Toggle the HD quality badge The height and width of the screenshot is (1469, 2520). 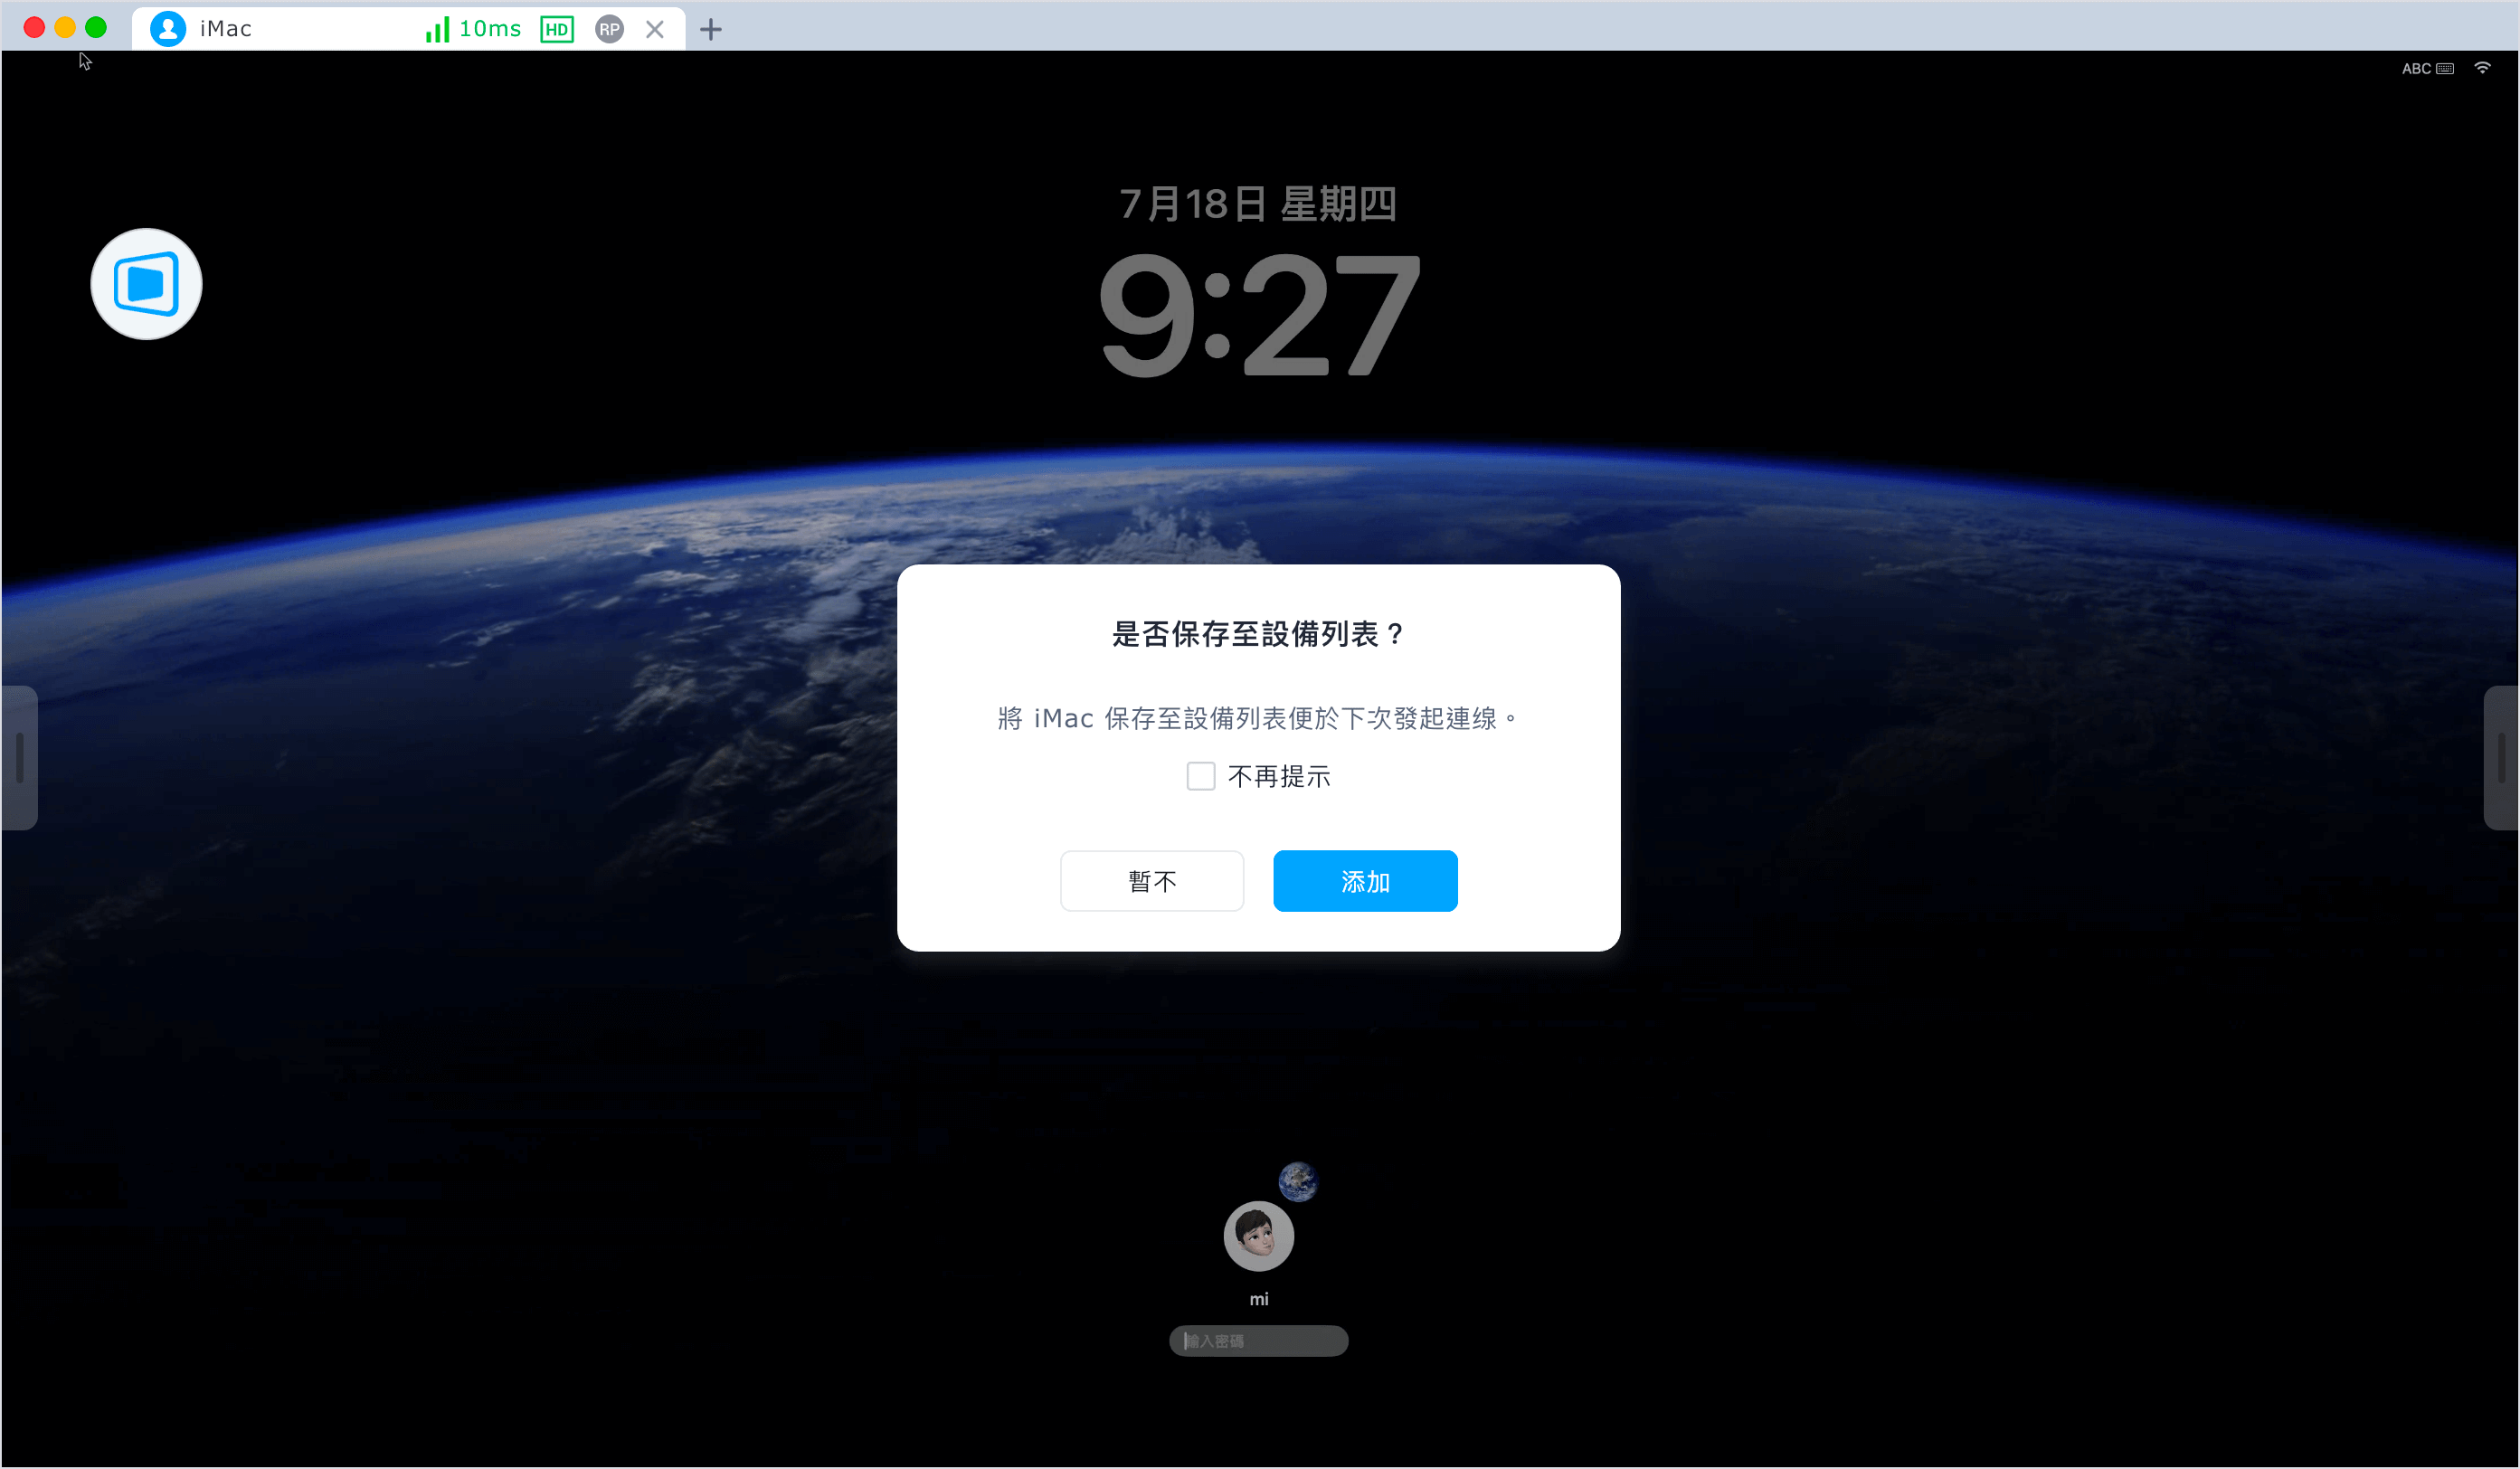click(557, 29)
